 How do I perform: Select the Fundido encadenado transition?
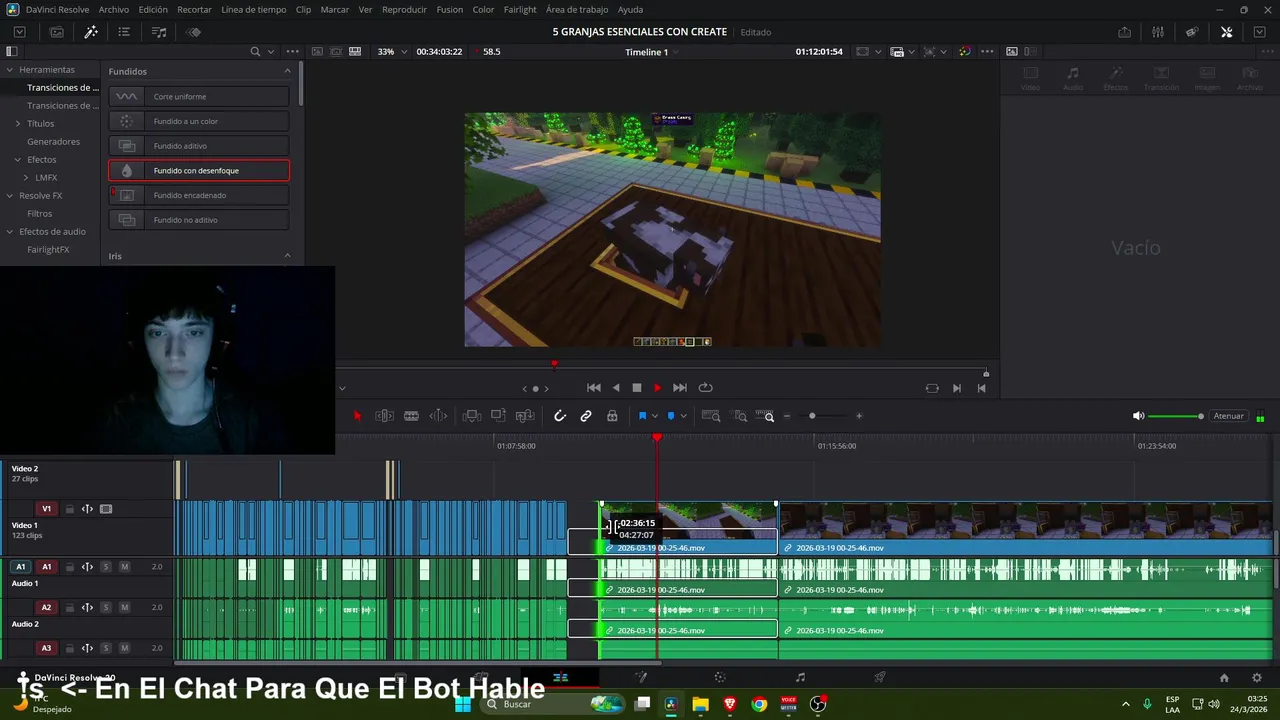coord(199,196)
